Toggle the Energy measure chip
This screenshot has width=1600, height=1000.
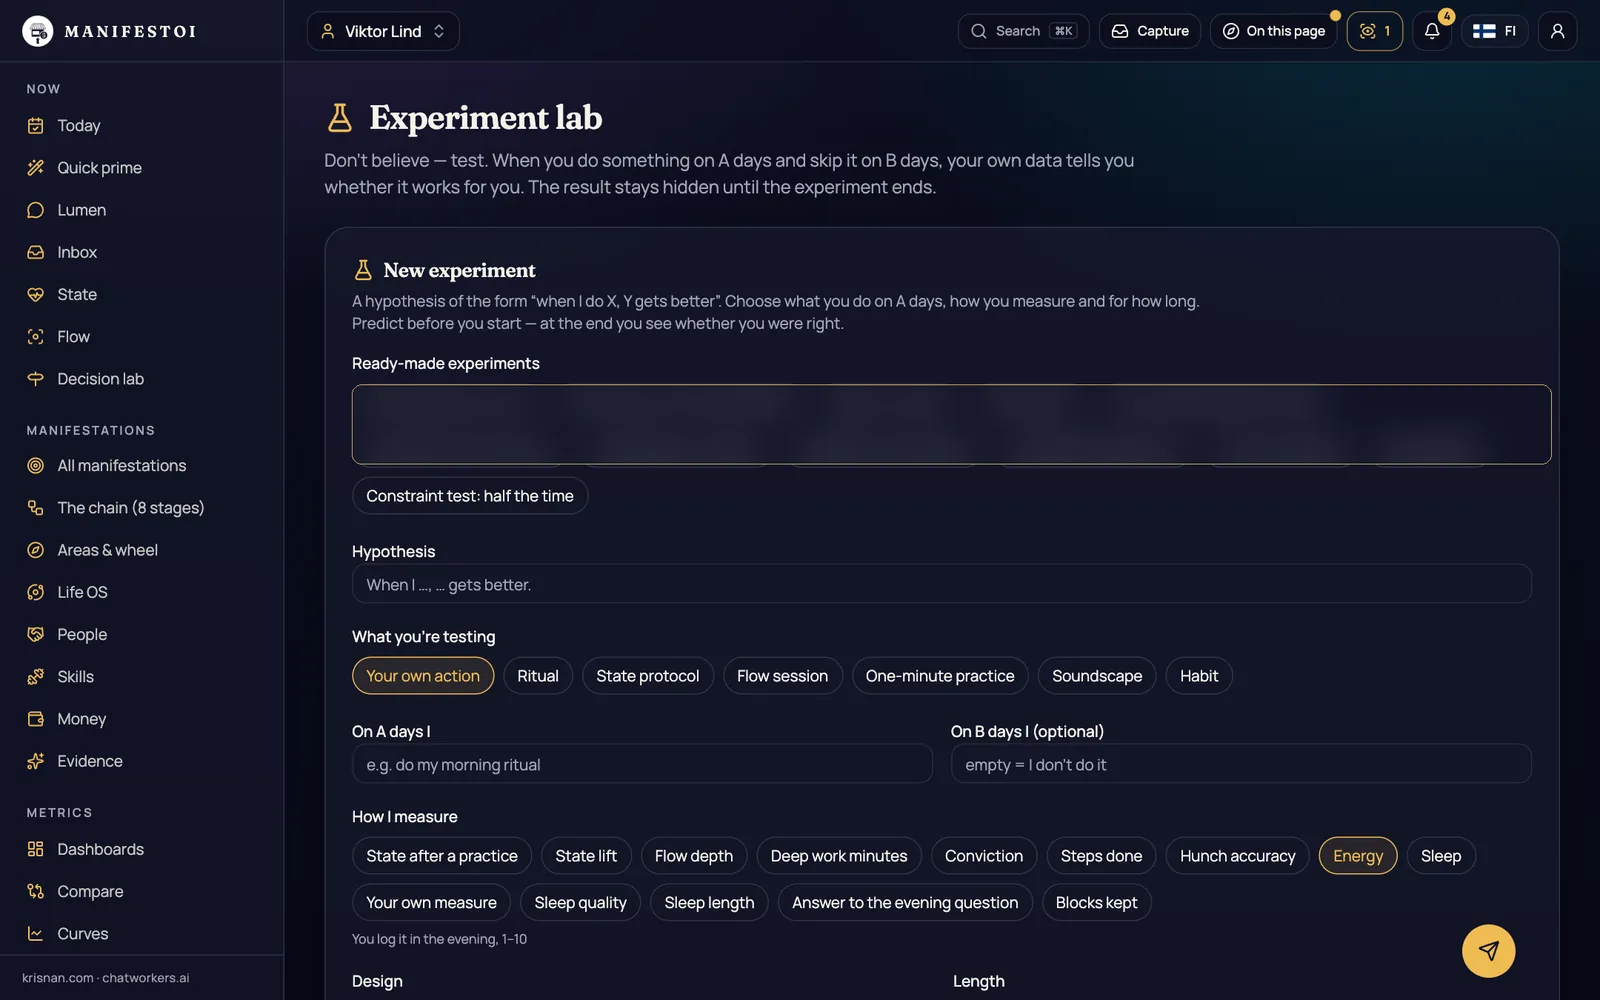[1358, 856]
